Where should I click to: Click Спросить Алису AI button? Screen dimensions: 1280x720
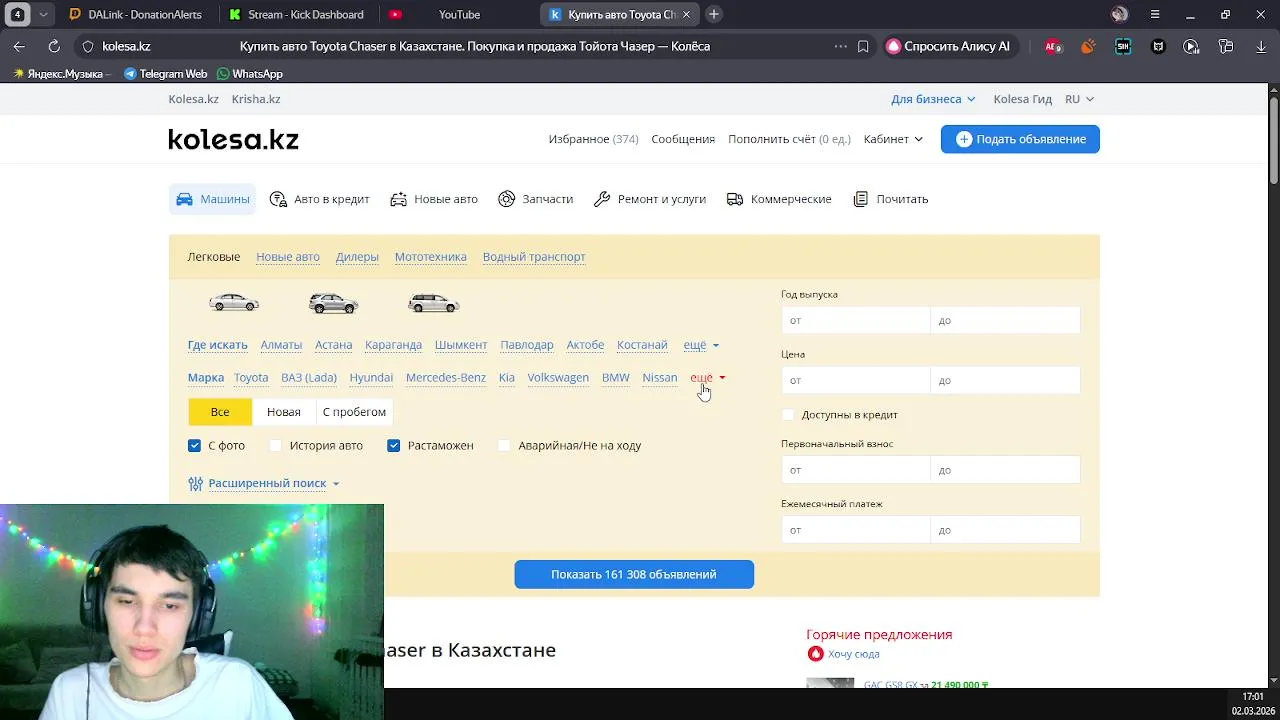[948, 46]
